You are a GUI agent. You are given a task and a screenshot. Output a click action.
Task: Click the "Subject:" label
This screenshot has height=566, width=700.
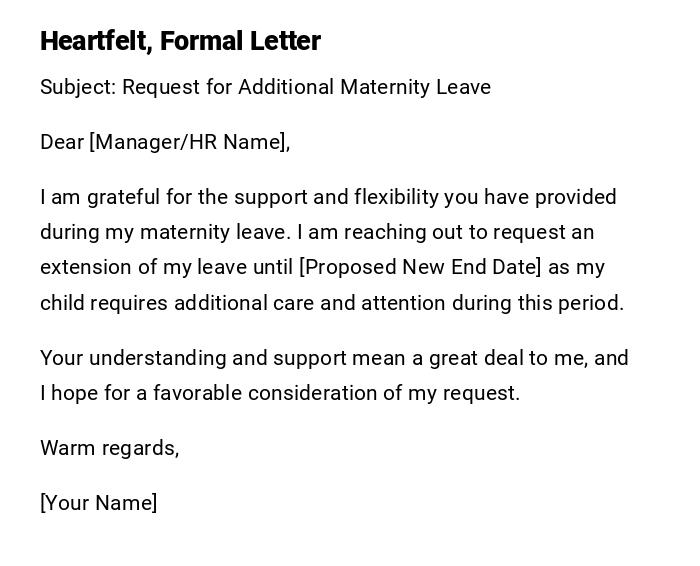tap(78, 87)
